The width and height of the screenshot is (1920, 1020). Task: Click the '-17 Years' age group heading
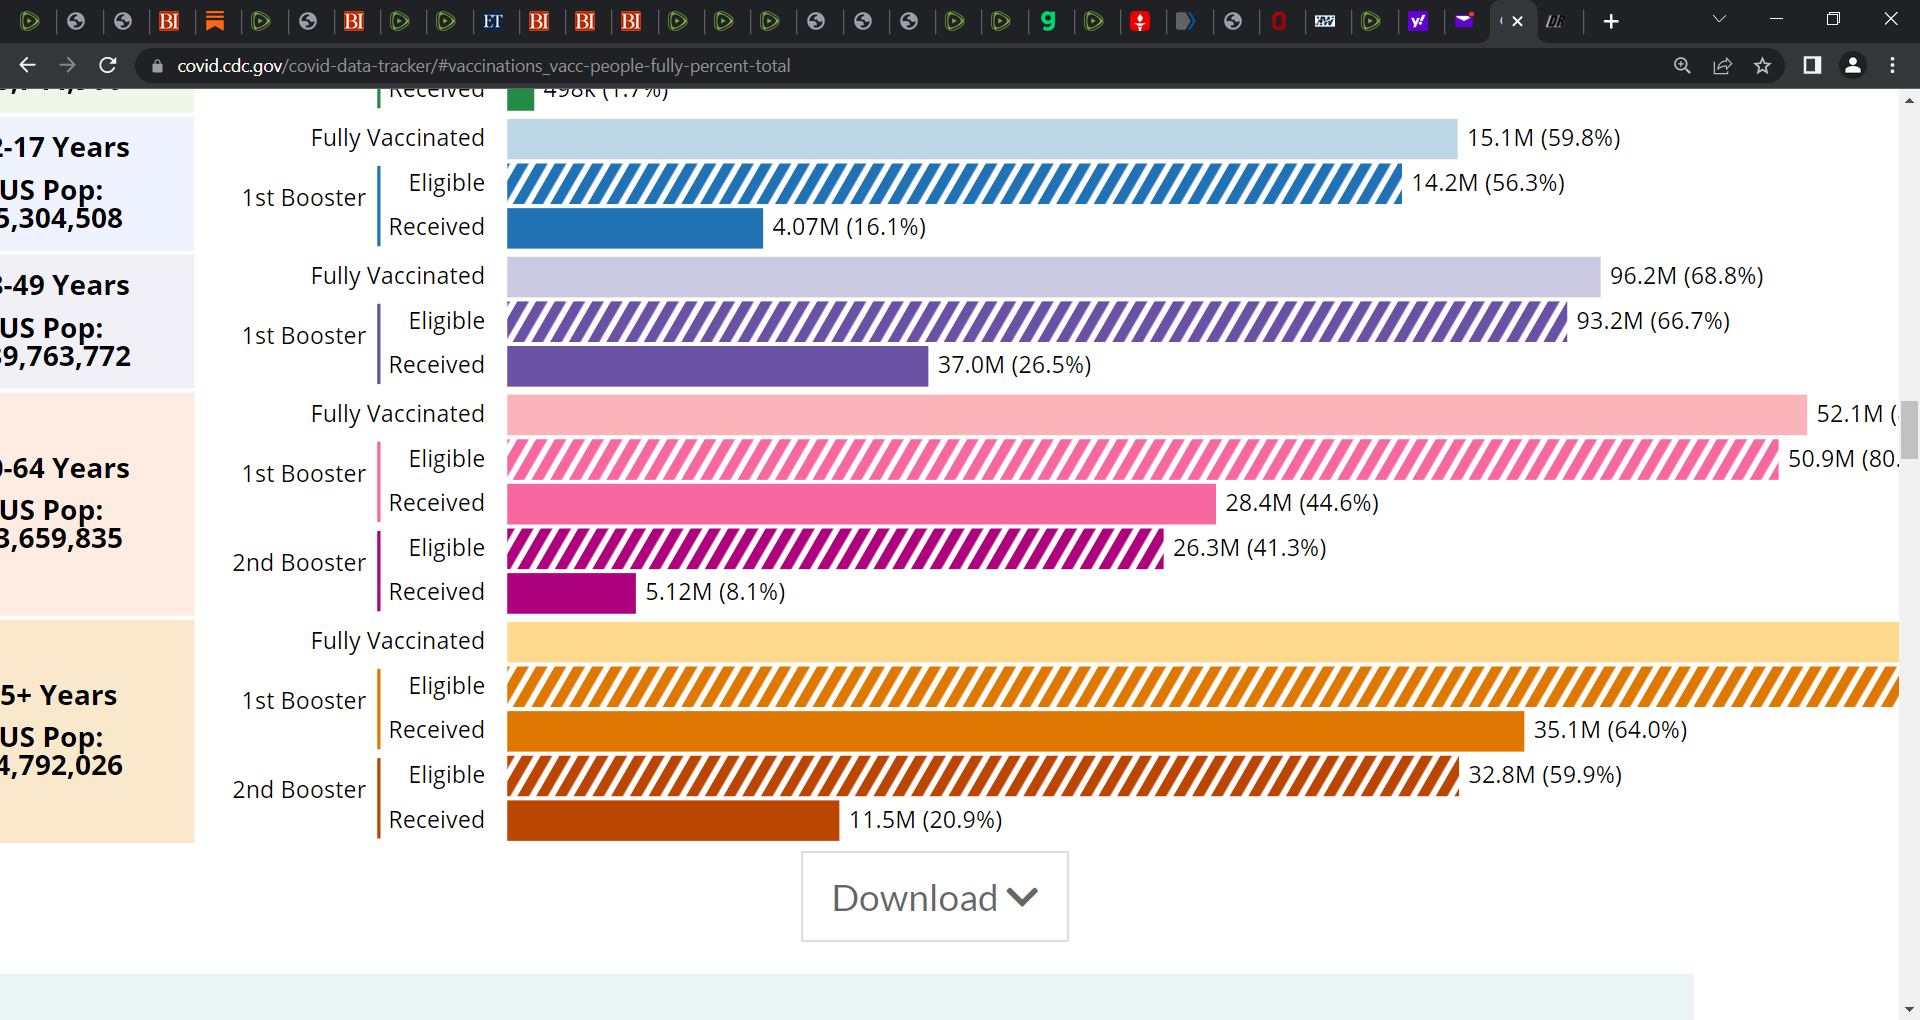point(65,147)
